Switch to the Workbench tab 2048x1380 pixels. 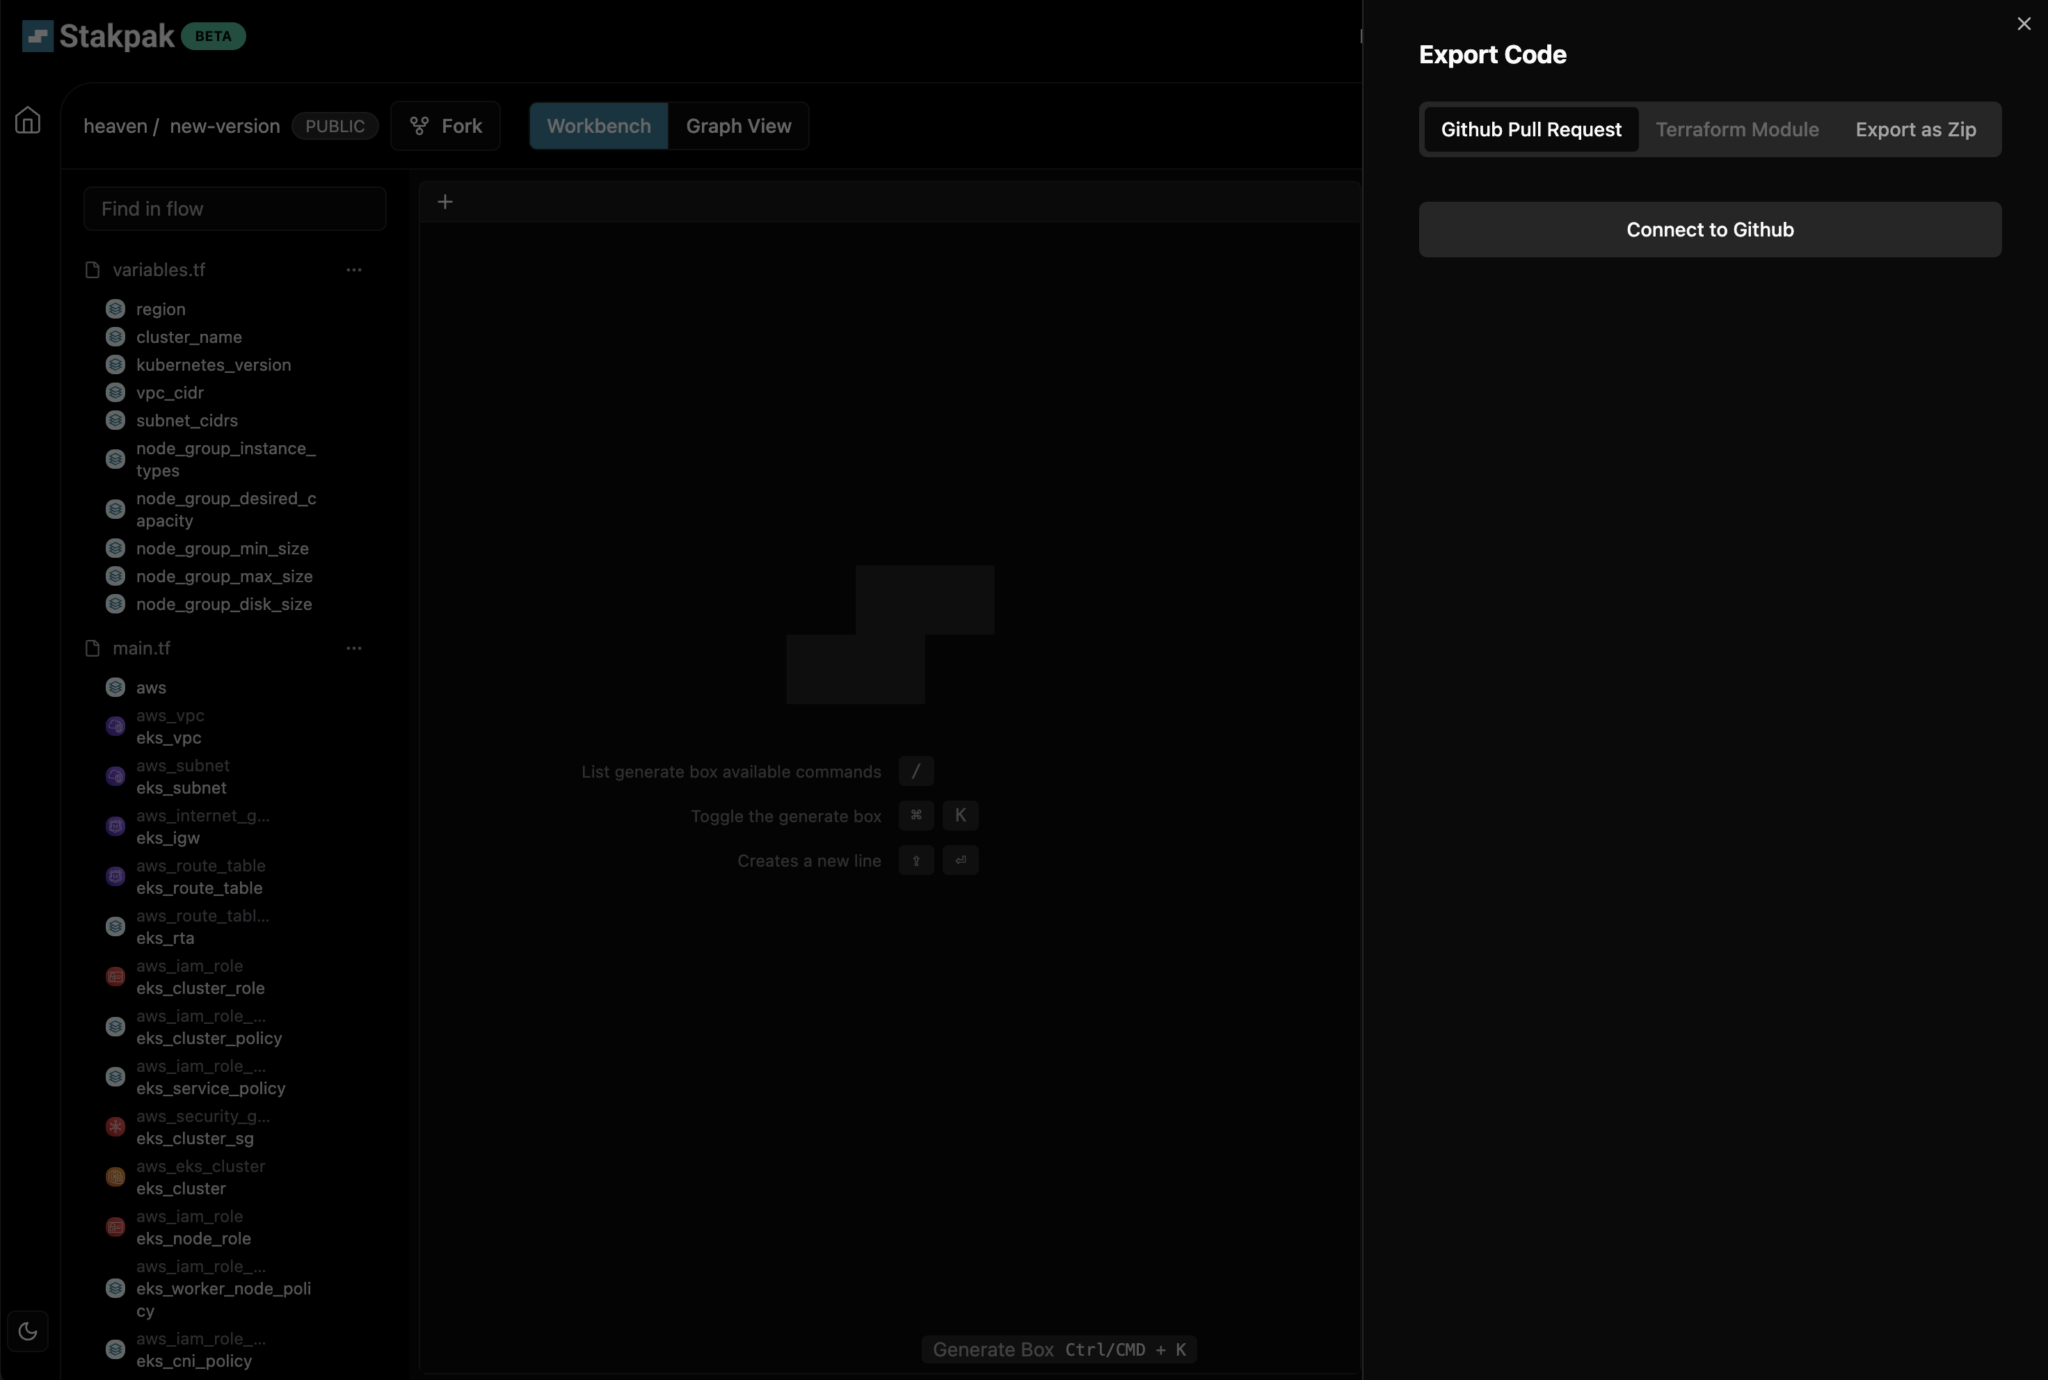pos(598,126)
